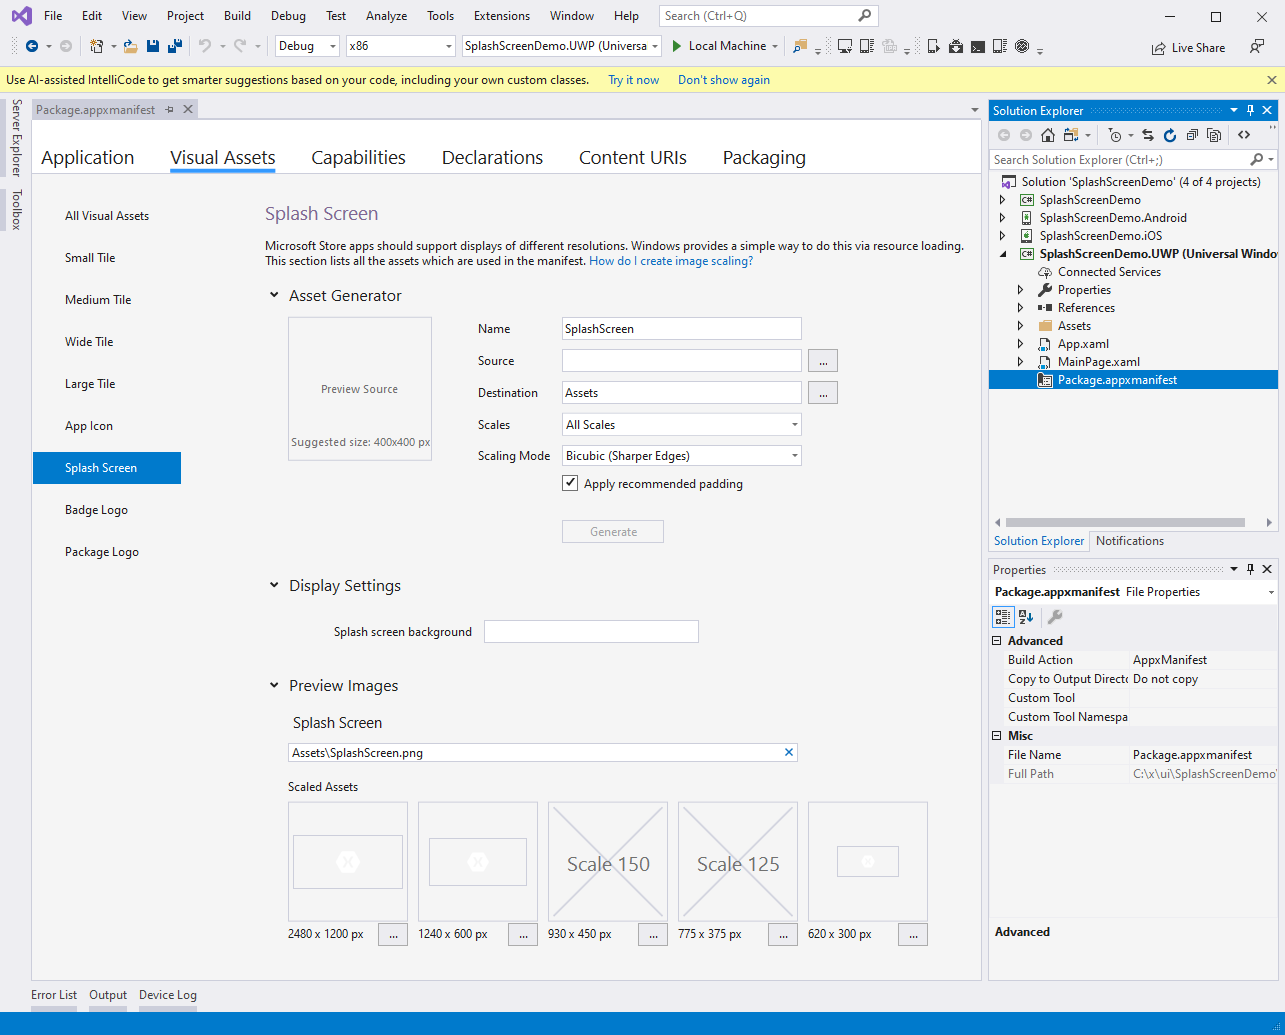
Task: Open the Debug menu
Action: [x=288, y=16]
